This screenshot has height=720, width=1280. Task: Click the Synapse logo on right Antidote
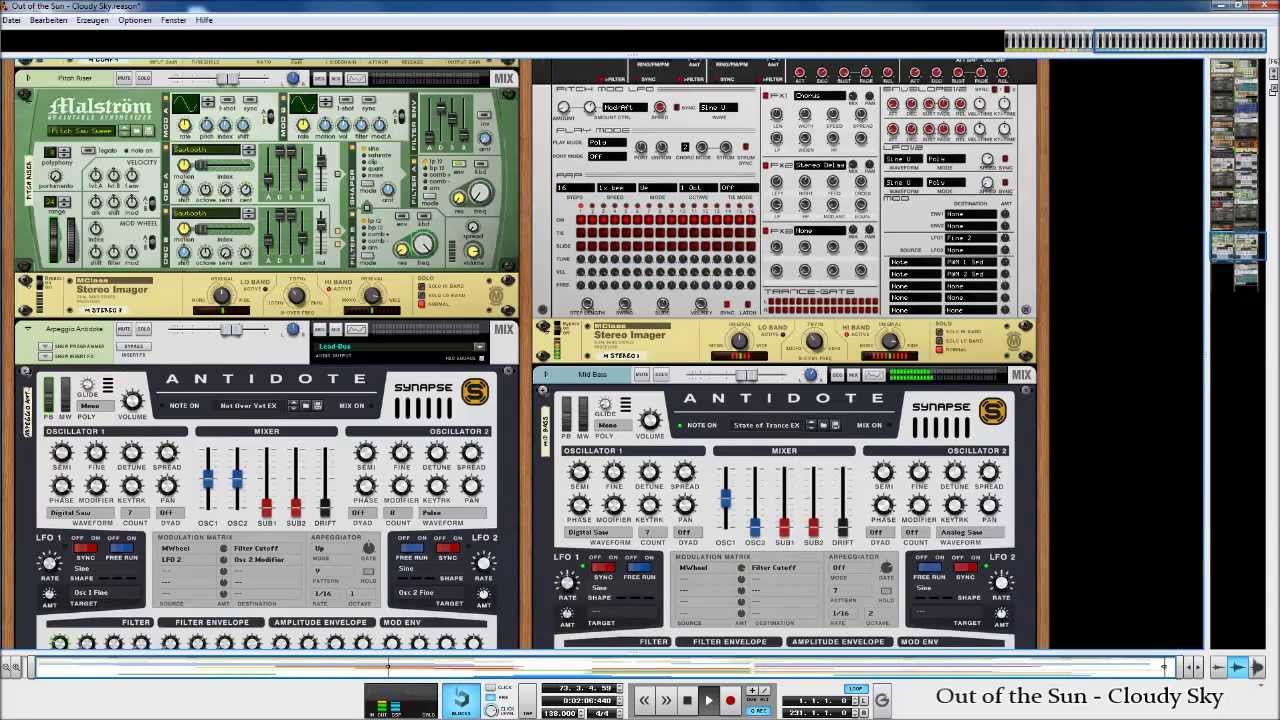tap(992, 412)
